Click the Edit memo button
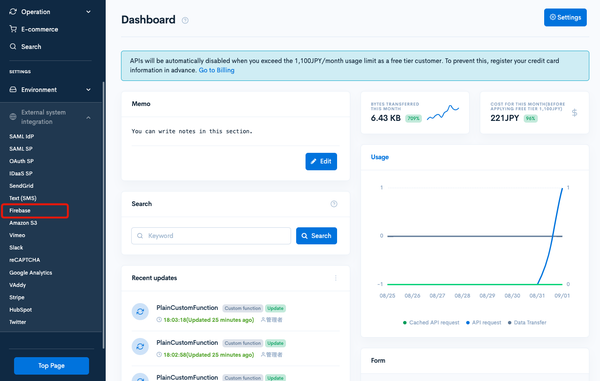The height and width of the screenshot is (381, 600). [x=321, y=161]
